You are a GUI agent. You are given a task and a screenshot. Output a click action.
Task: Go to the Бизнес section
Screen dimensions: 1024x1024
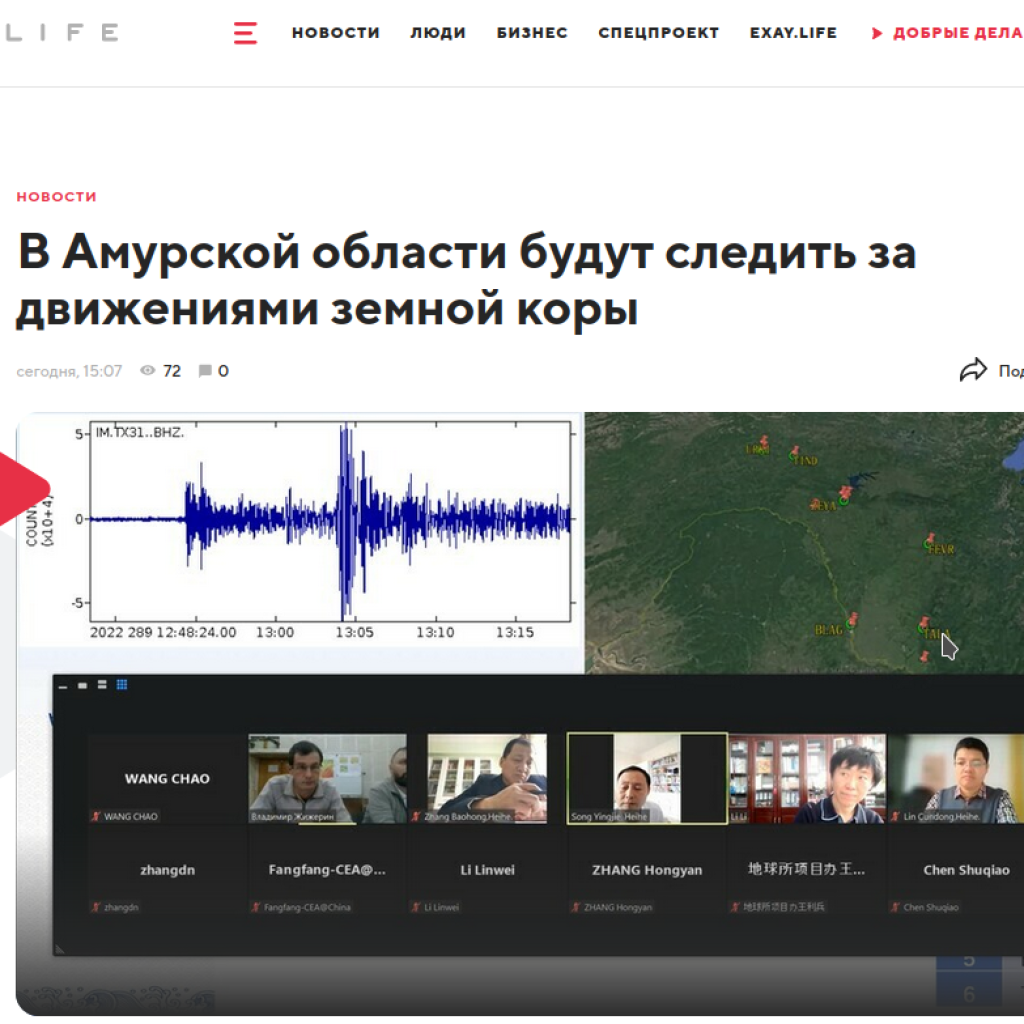pyautogui.click(x=532, y=33)
